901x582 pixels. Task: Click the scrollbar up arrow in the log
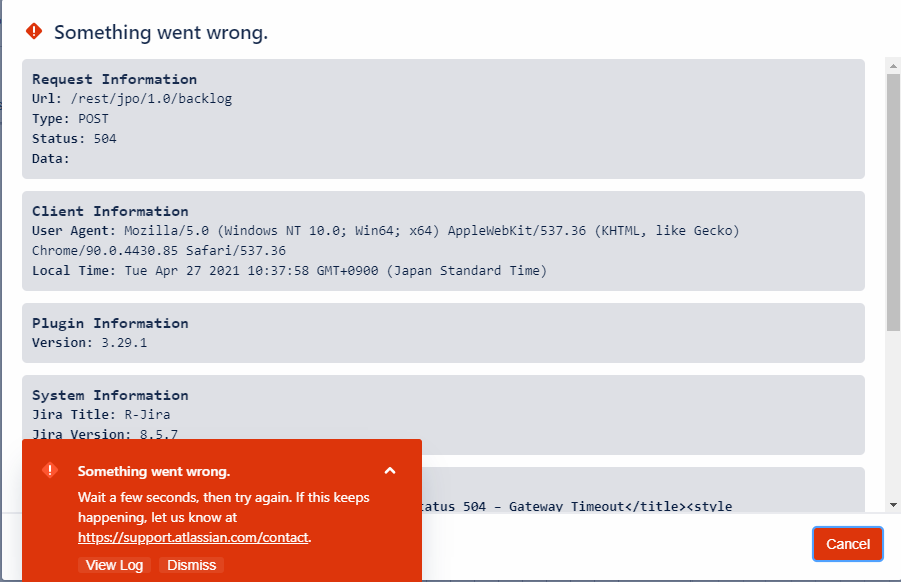click(x=893, y=66)
